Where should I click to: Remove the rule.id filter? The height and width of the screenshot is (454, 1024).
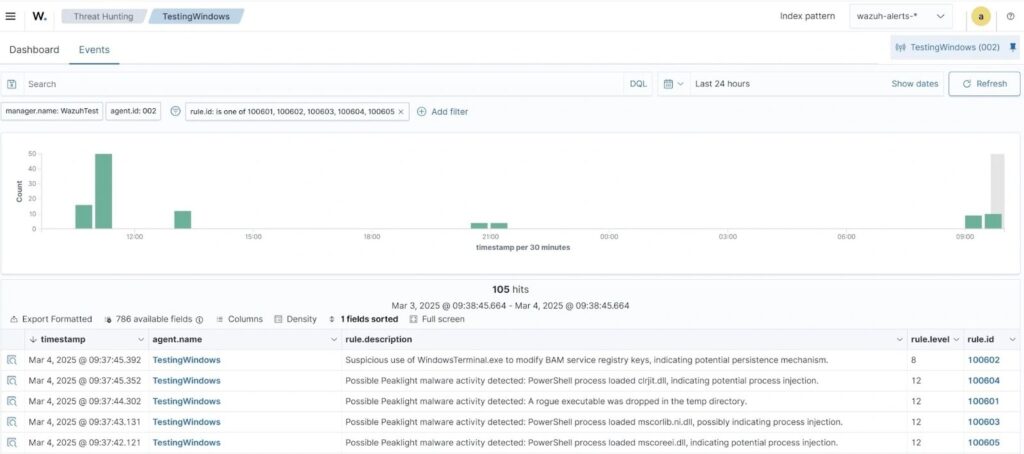[x=401, y=112]
